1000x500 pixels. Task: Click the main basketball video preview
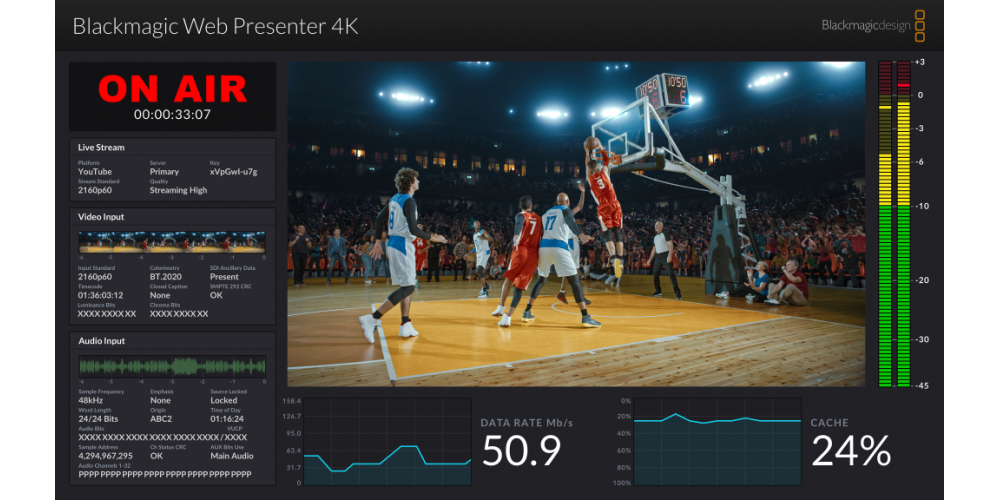pyautogui.click(x=576, y=224)
